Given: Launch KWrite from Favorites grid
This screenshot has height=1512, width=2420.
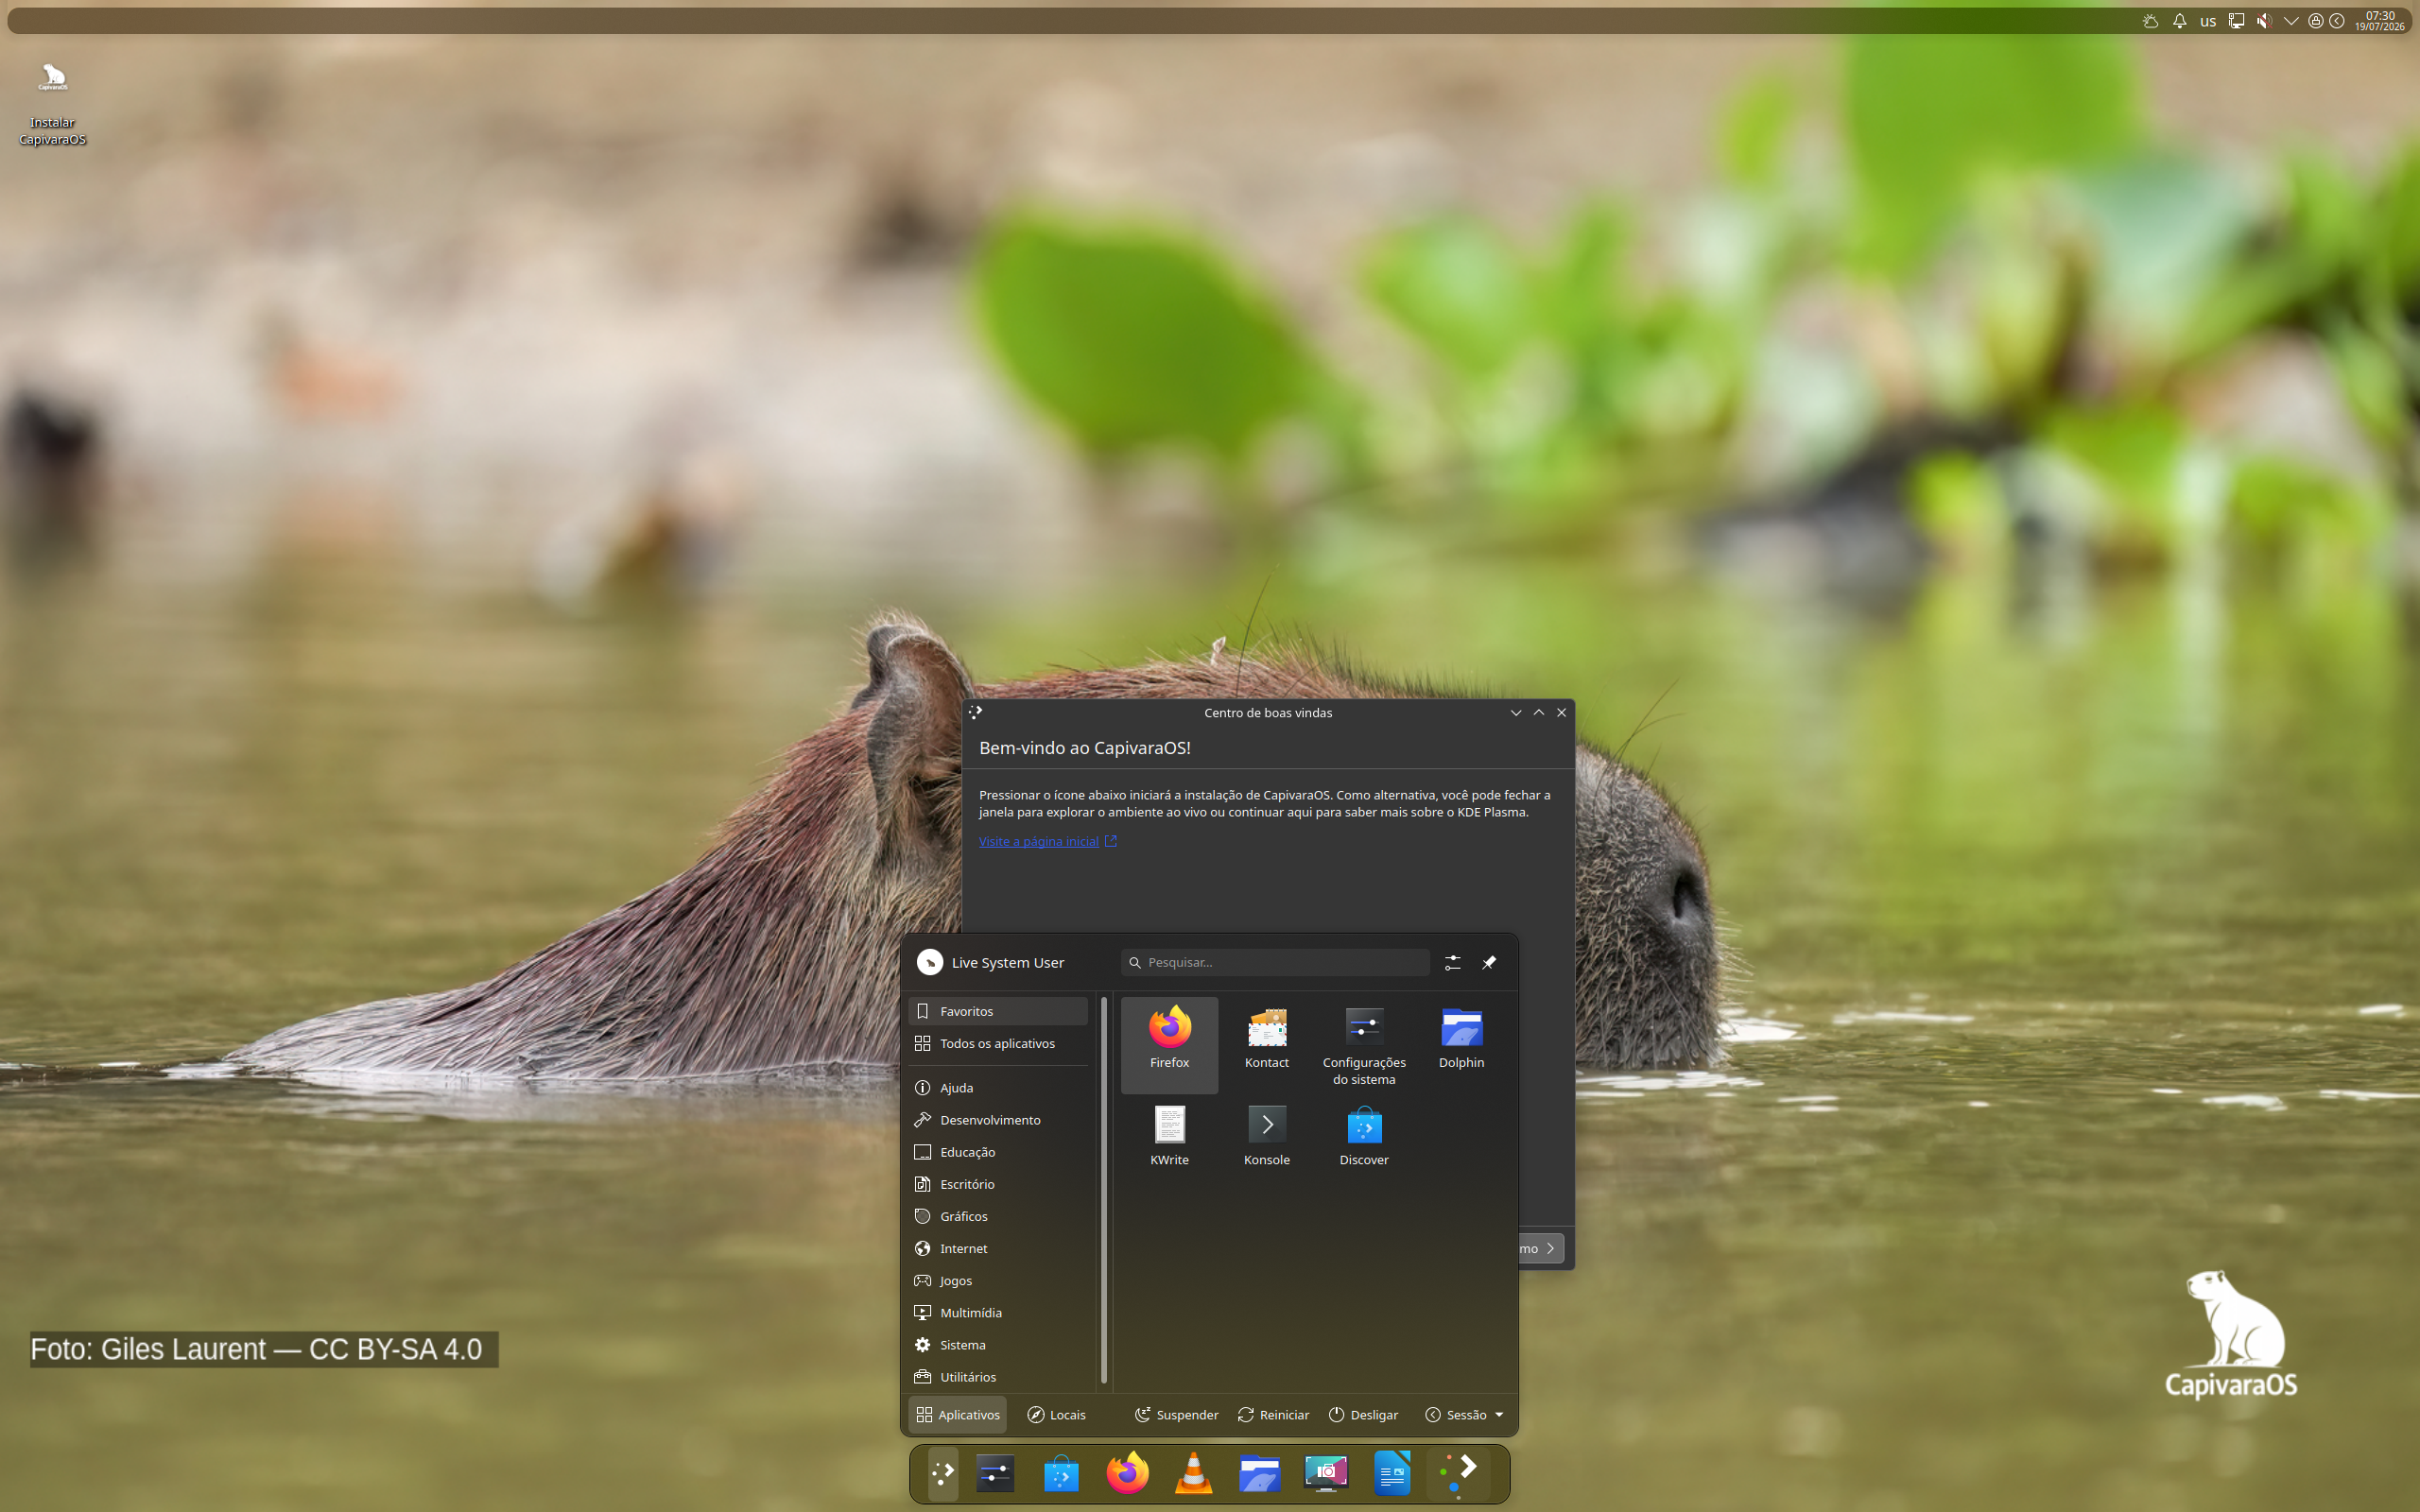Looking at the screenshot, I should coord(1169,1140).
